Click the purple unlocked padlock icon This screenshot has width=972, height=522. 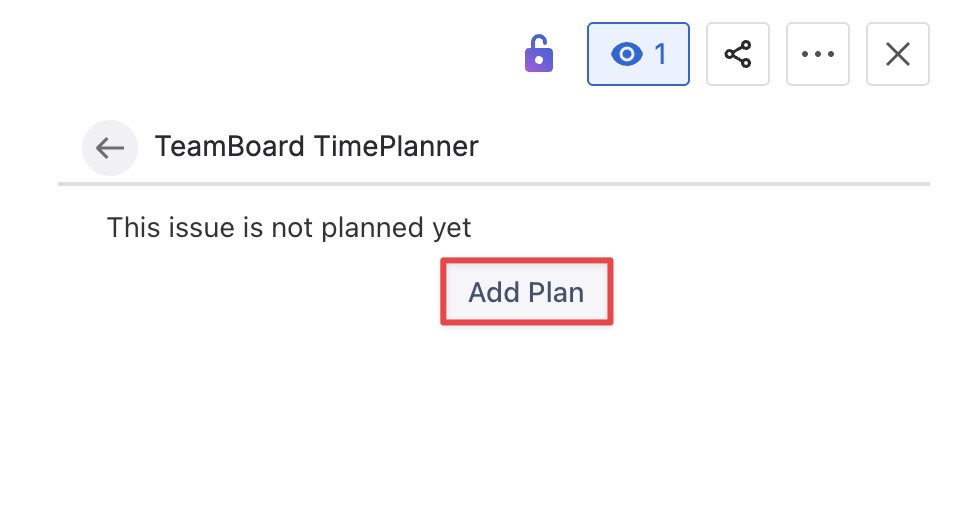[x=539, y=54]
